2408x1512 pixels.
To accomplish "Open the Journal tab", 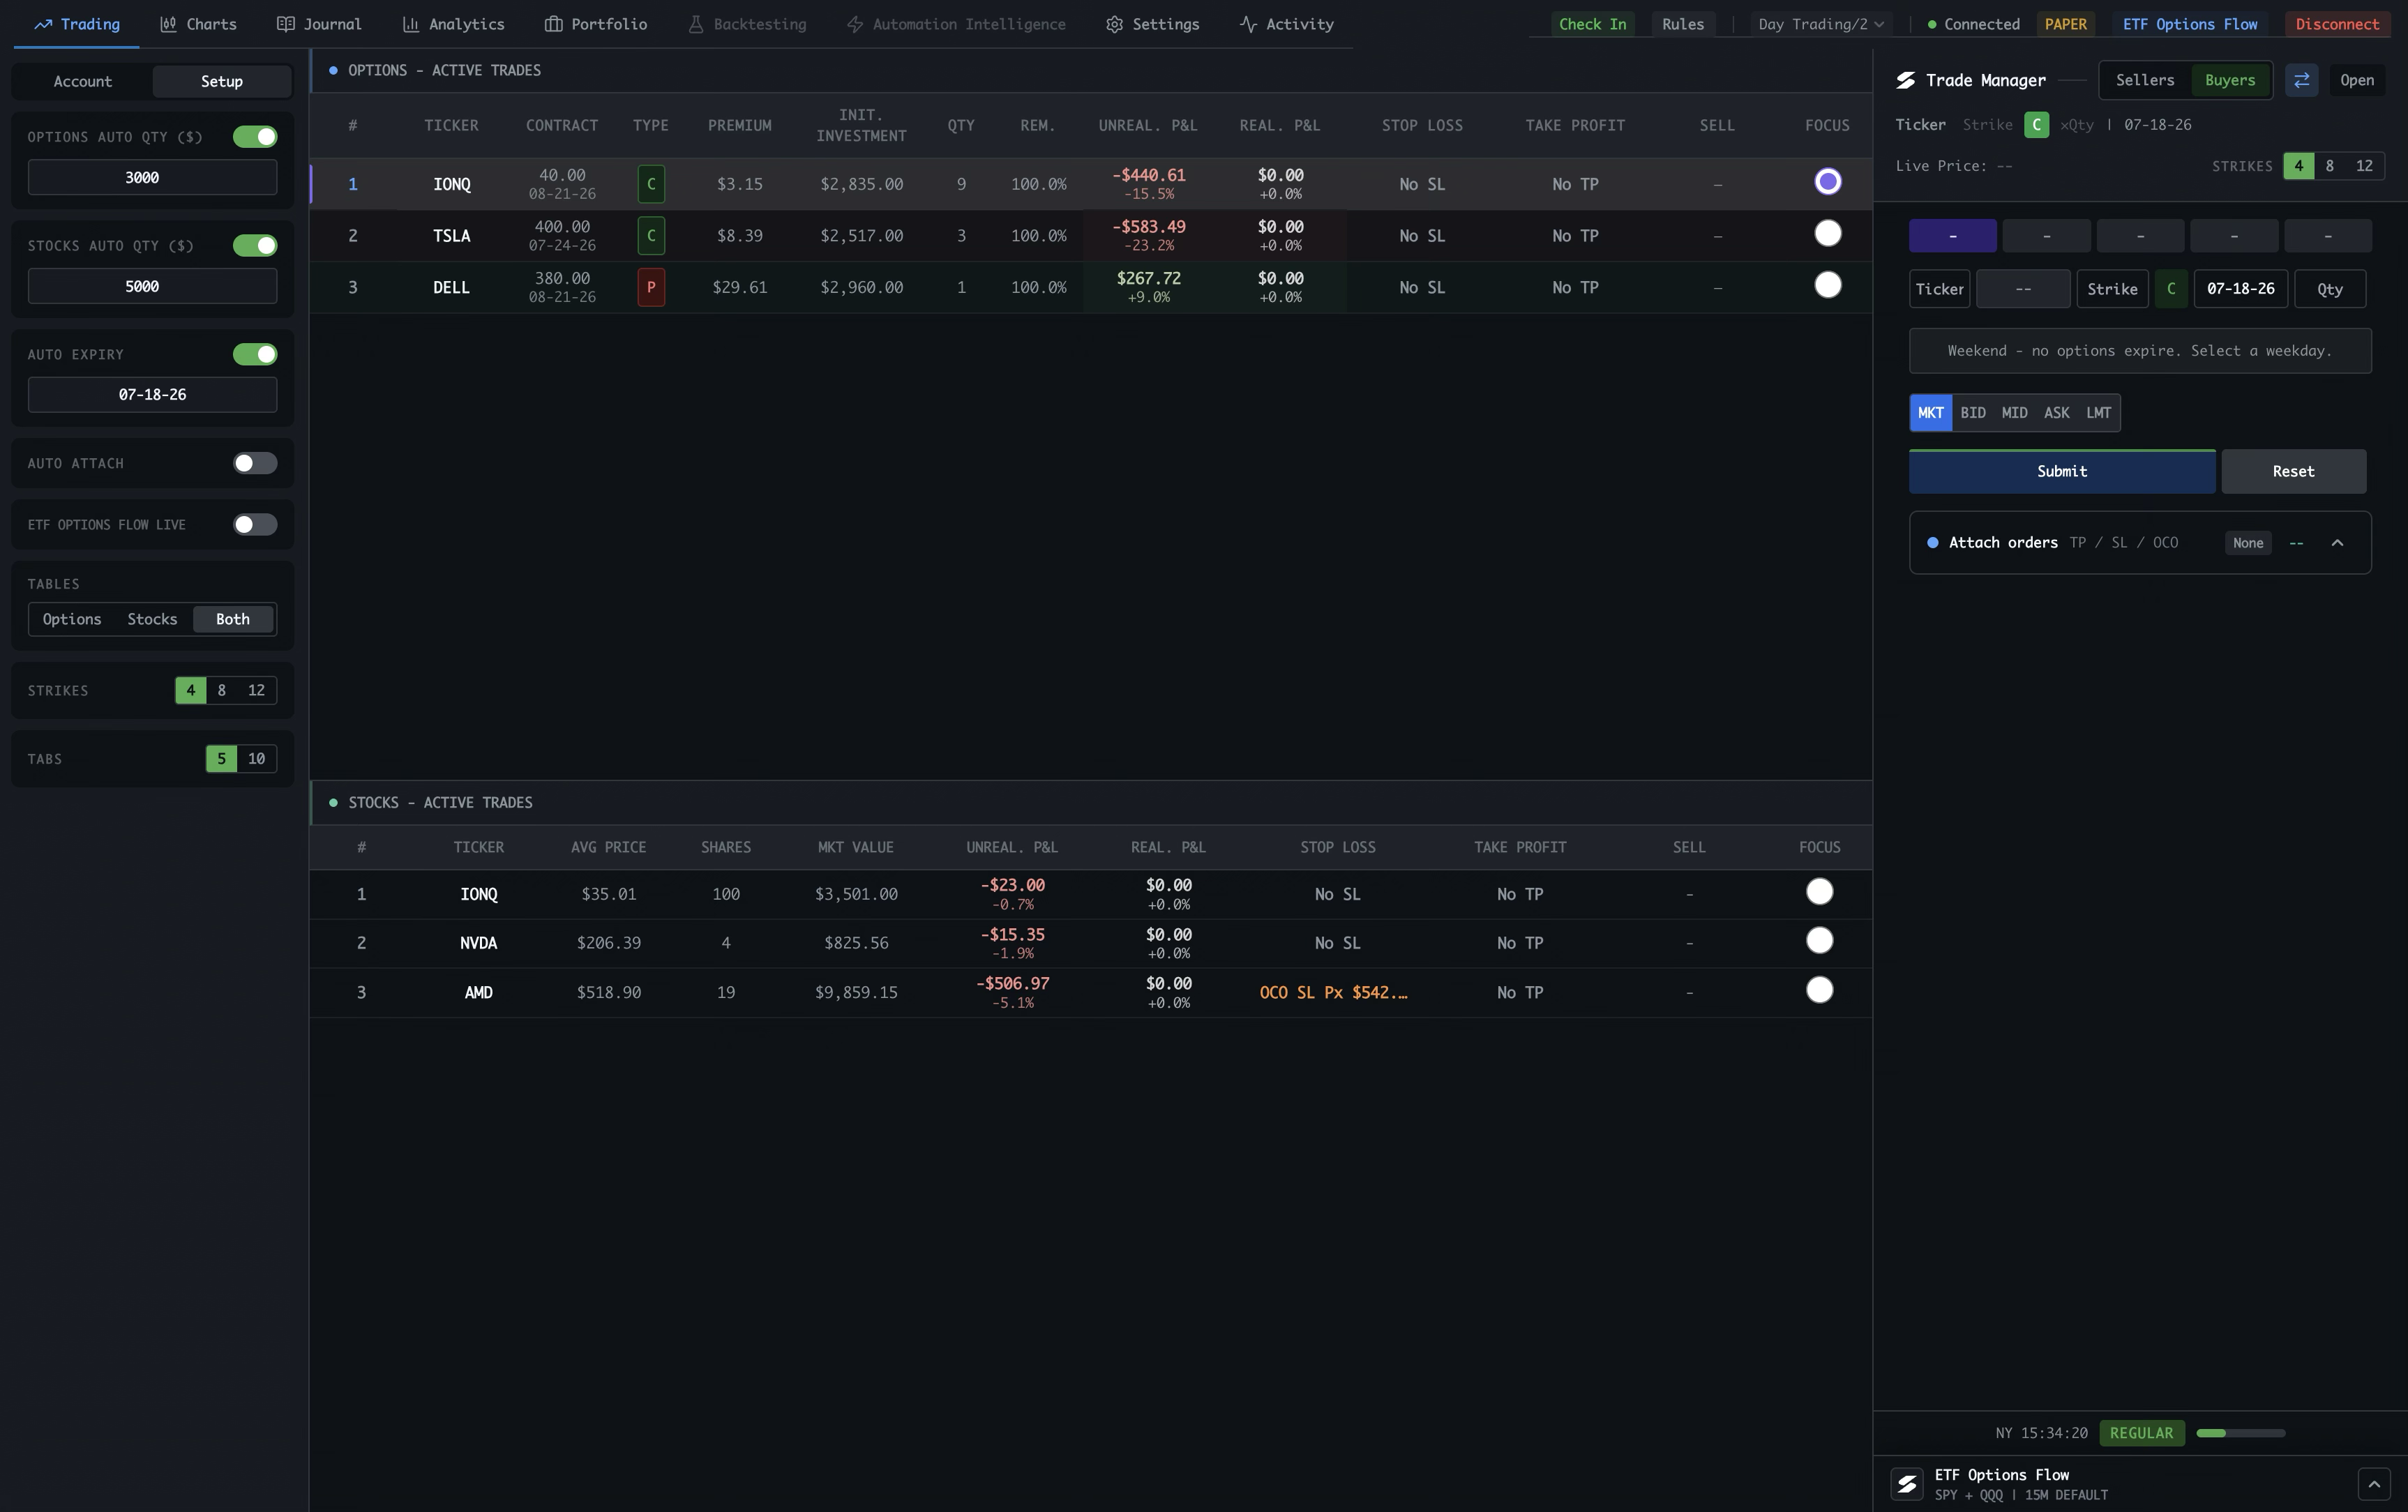I will [x=319, y=24].
